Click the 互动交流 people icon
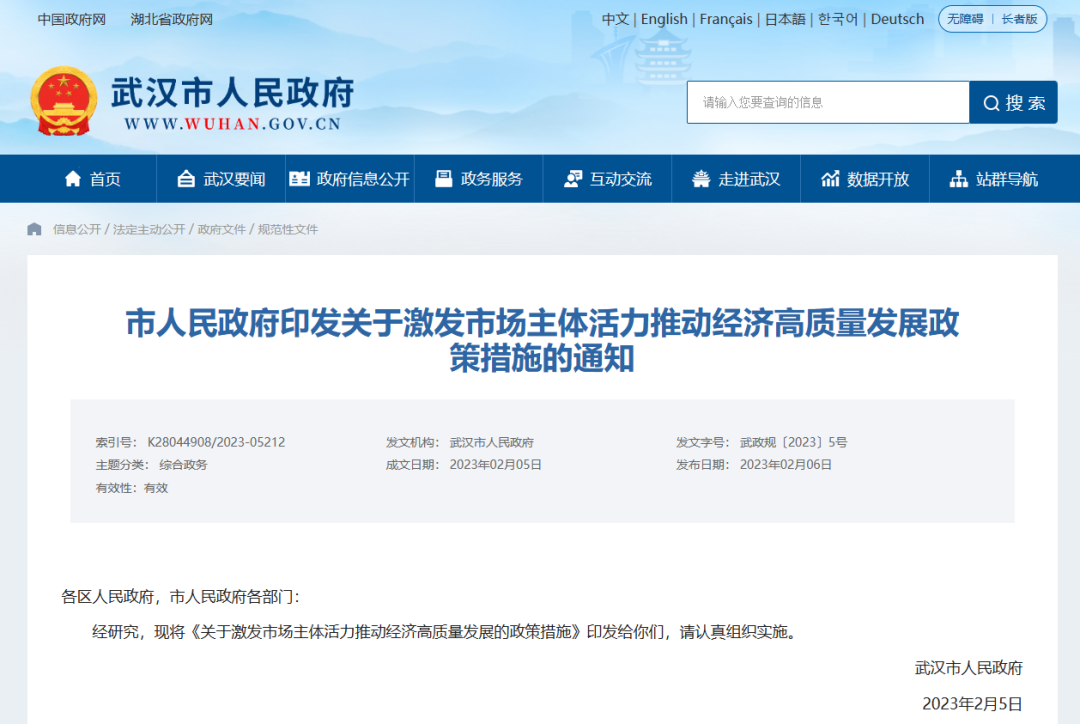The width and height of the screenshot is (1080, 724). 572,179
